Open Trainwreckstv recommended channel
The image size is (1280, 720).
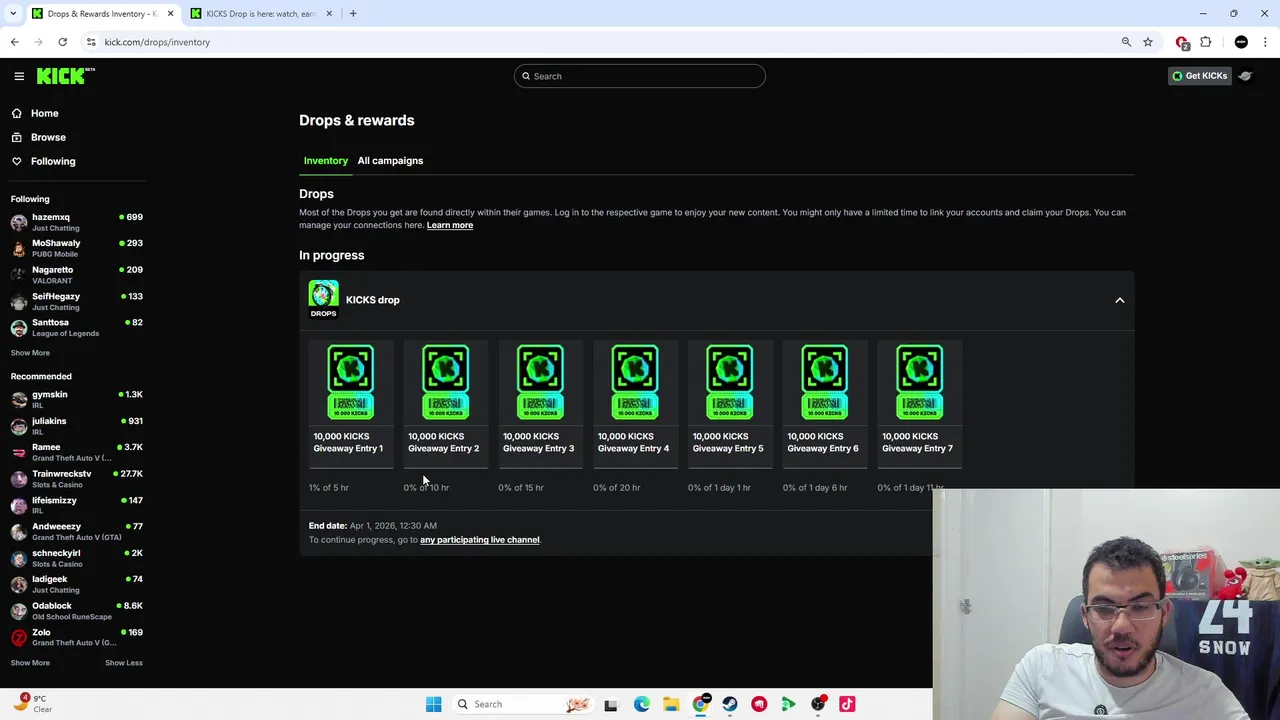pos(77,479)
